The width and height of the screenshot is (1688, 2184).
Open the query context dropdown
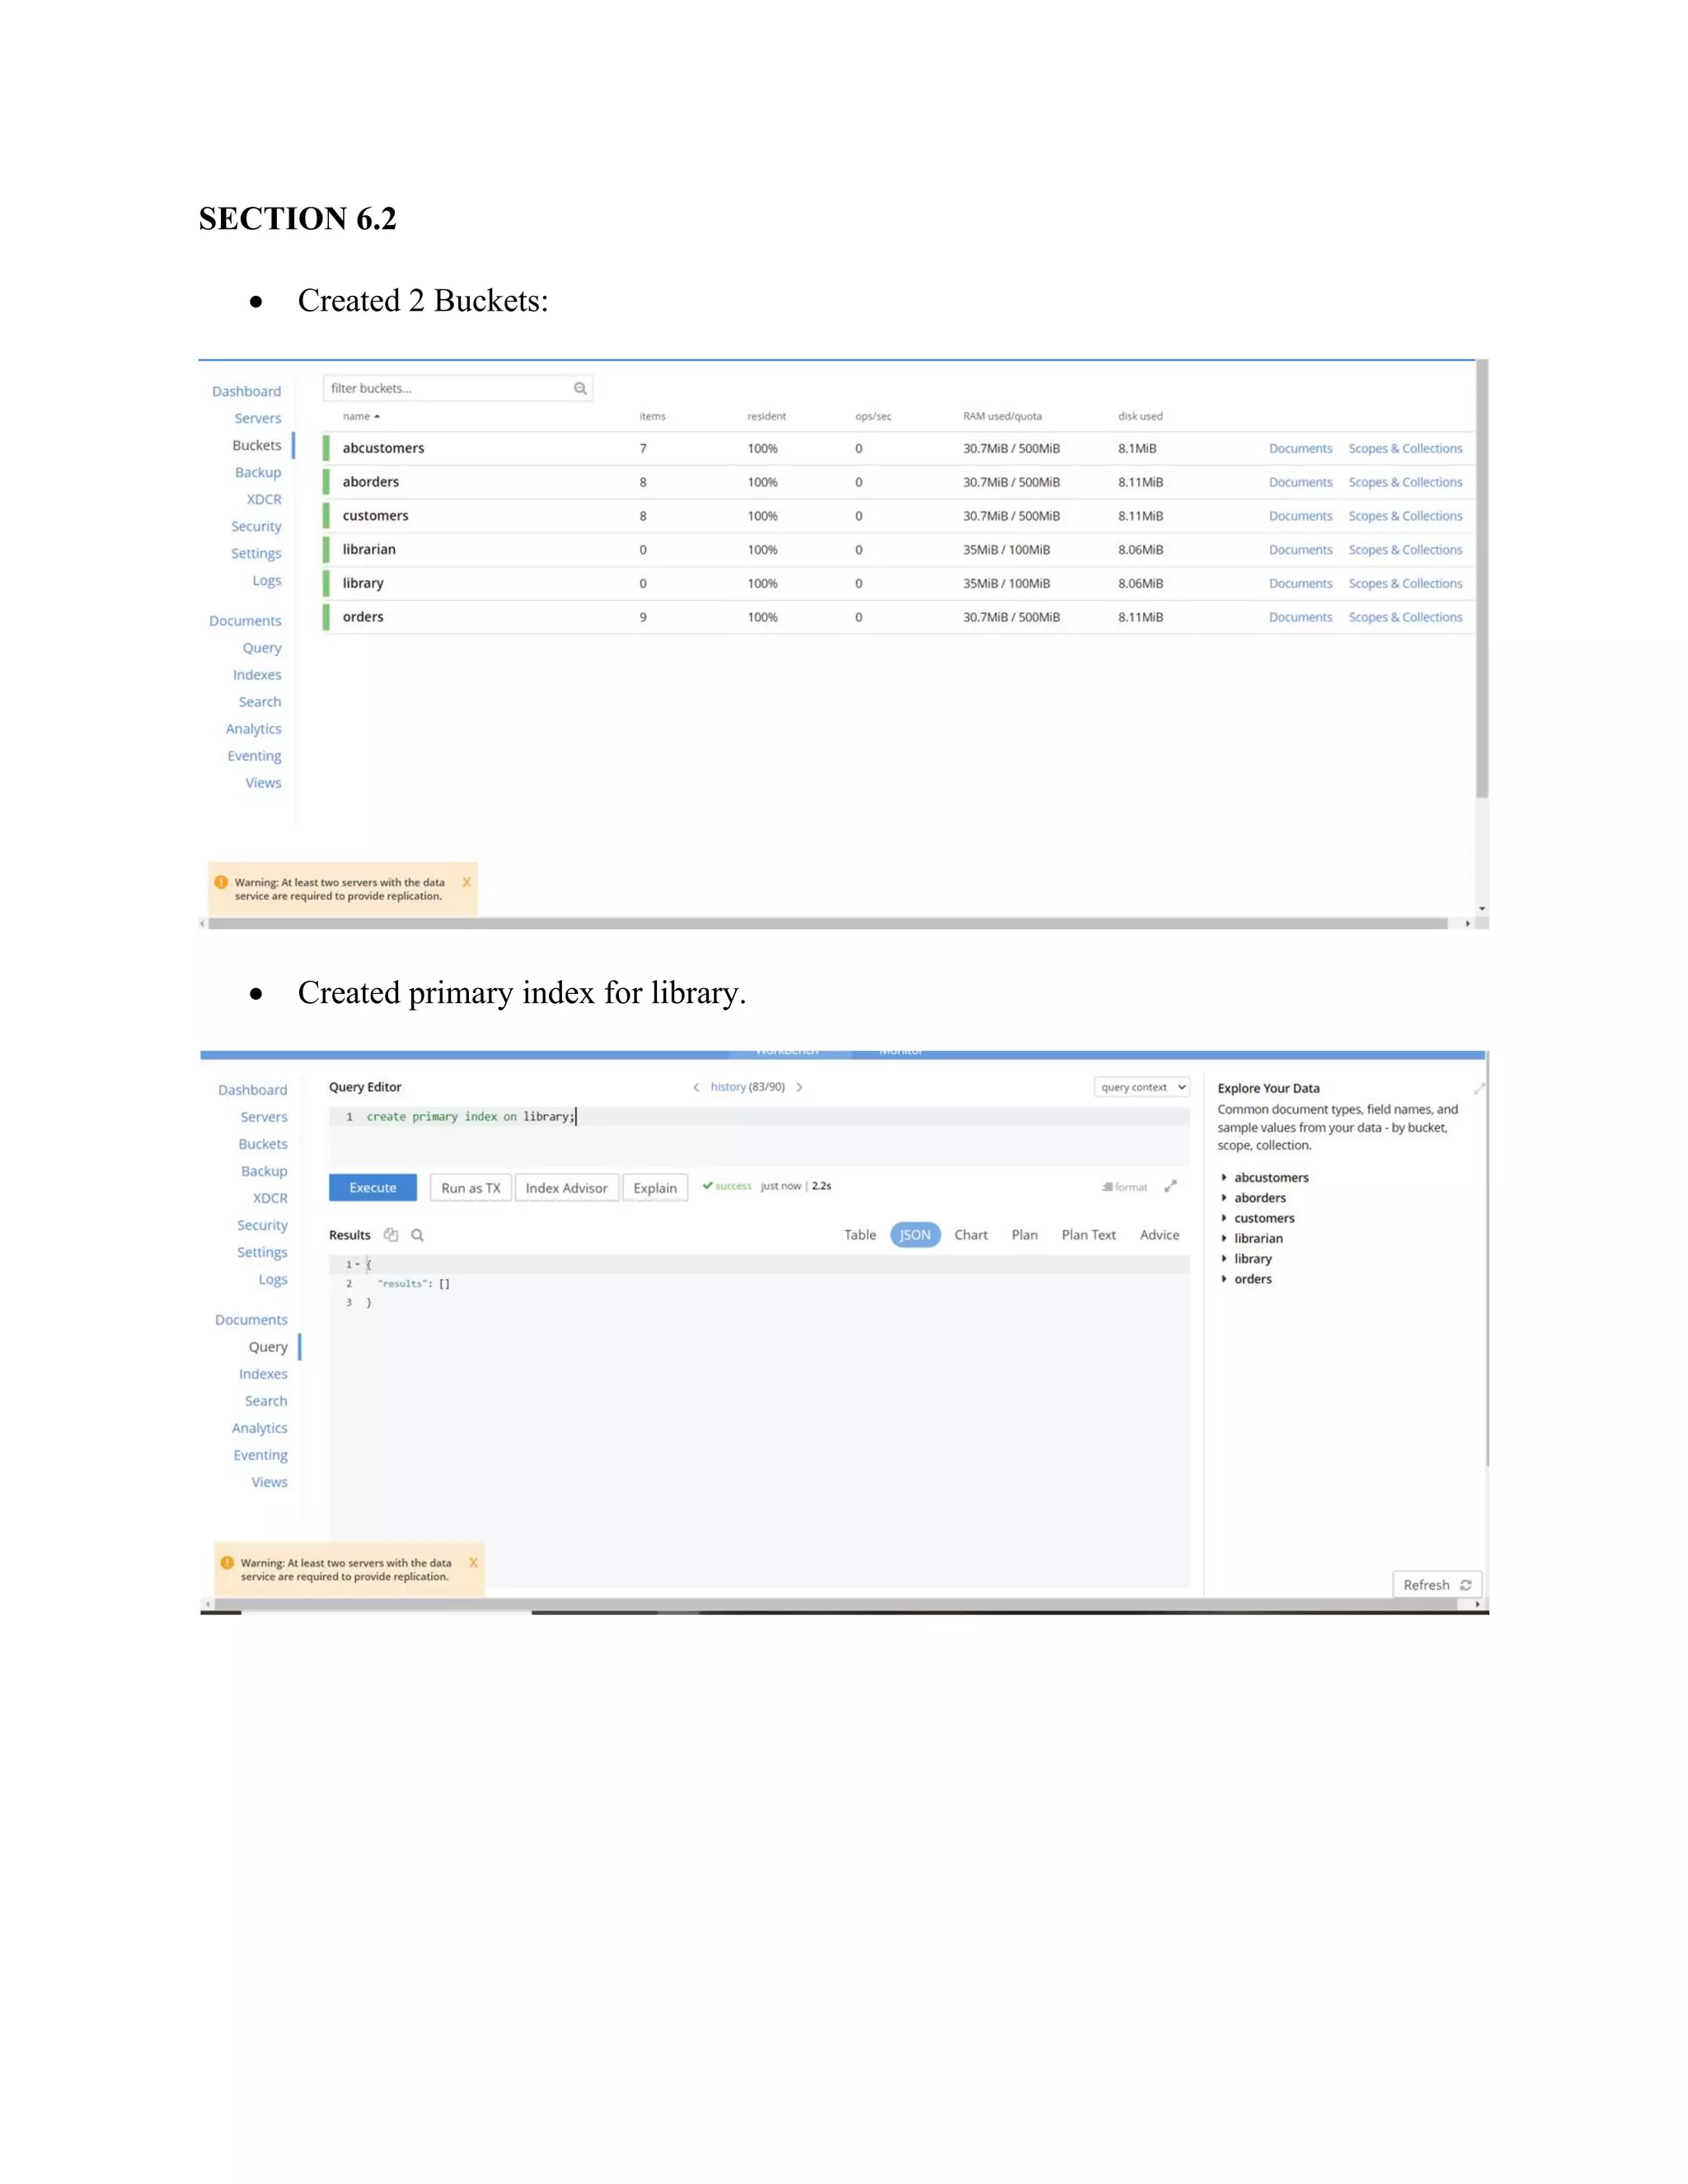point(1141,1087)
